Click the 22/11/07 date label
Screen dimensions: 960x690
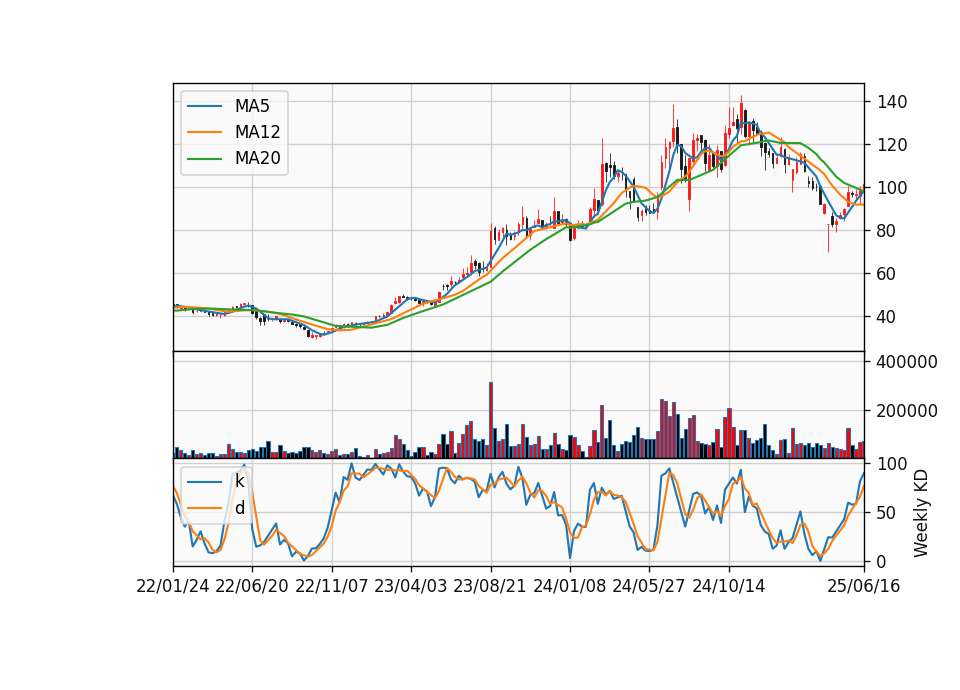[332, 586]
